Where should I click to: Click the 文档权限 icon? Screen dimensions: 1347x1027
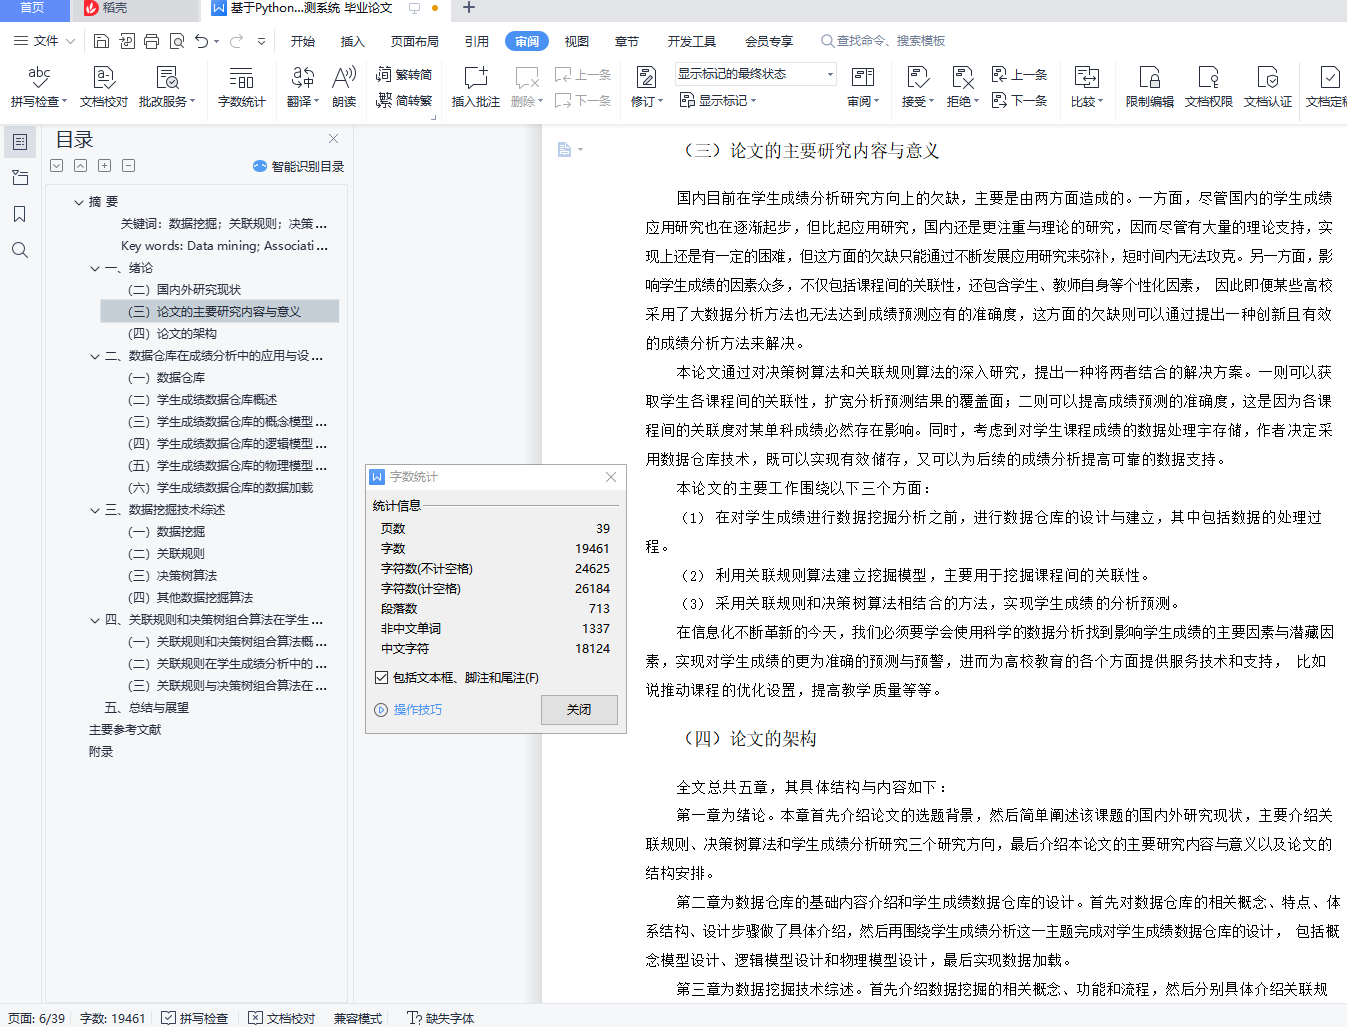click(1209, 86)
